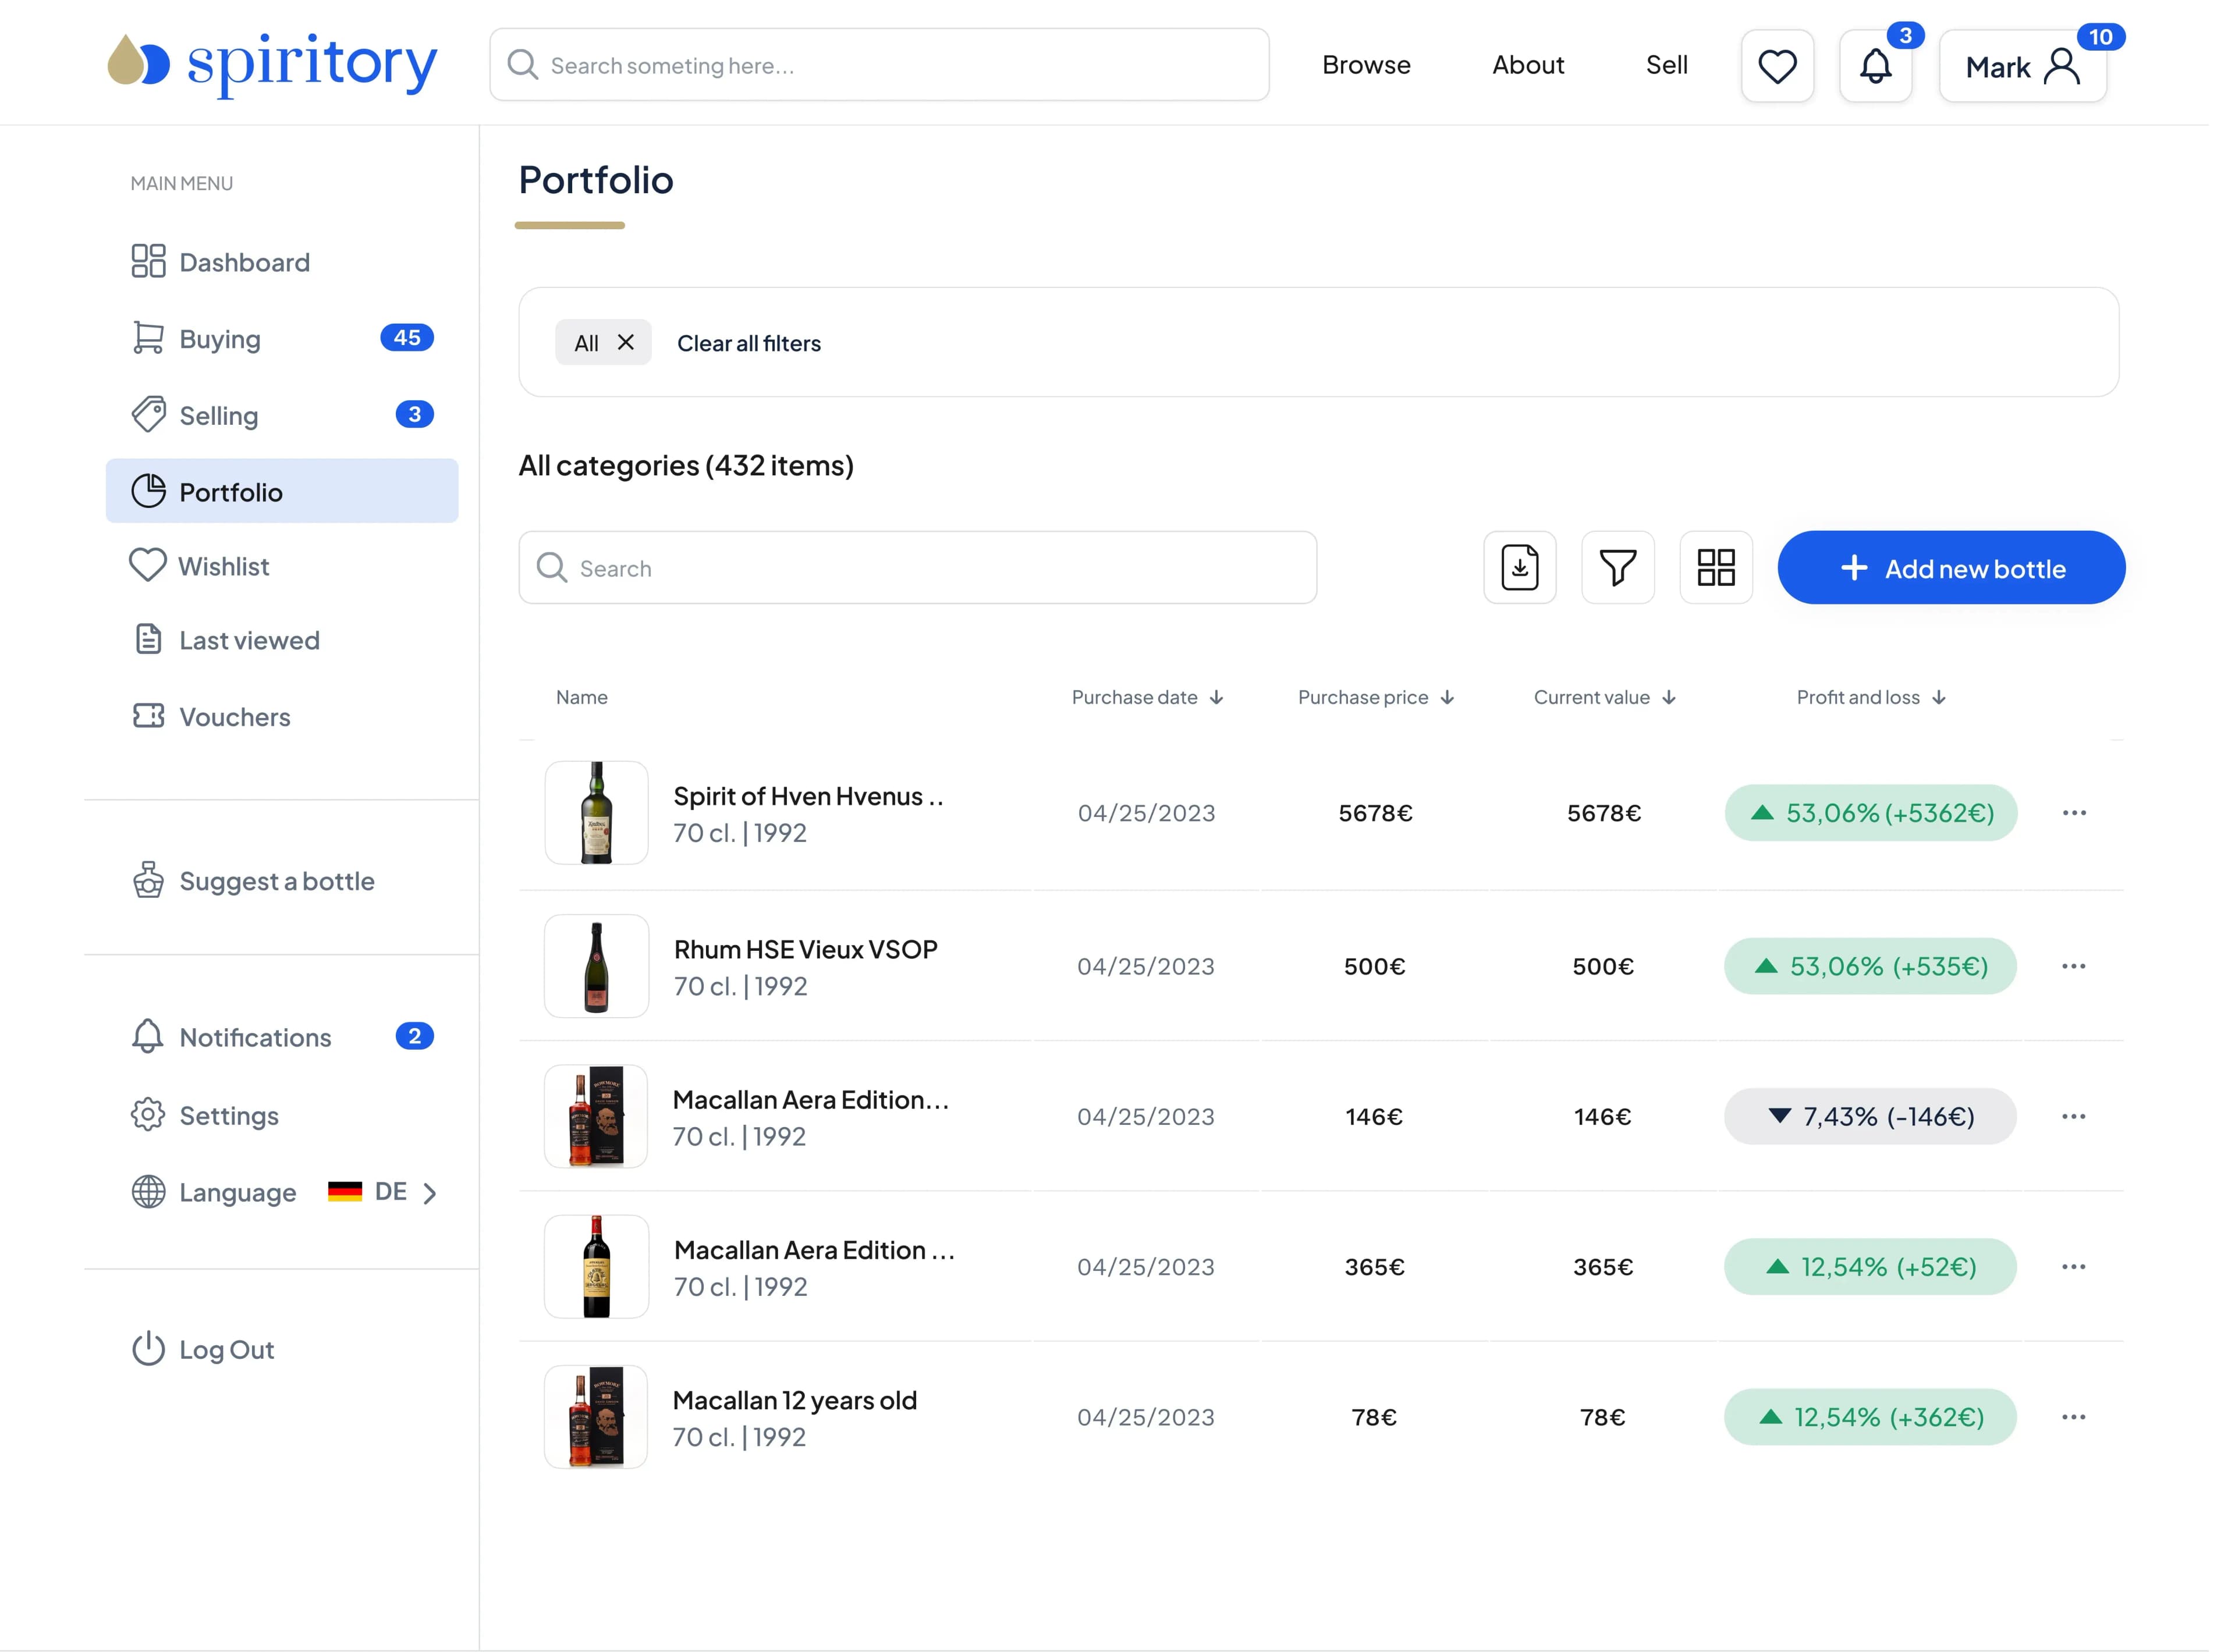
Task: Click the portfolio Search field
Action: 917,567
